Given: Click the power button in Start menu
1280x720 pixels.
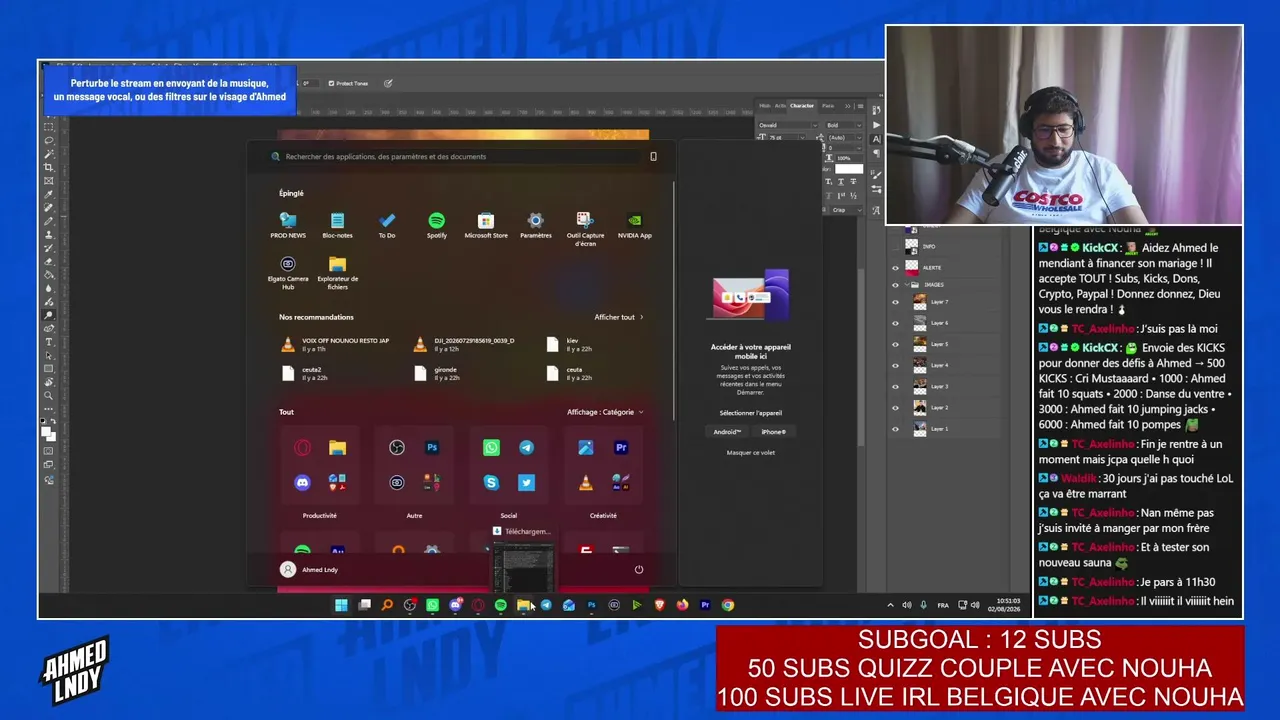Looking at the screenshot, I should click(639, 570).
